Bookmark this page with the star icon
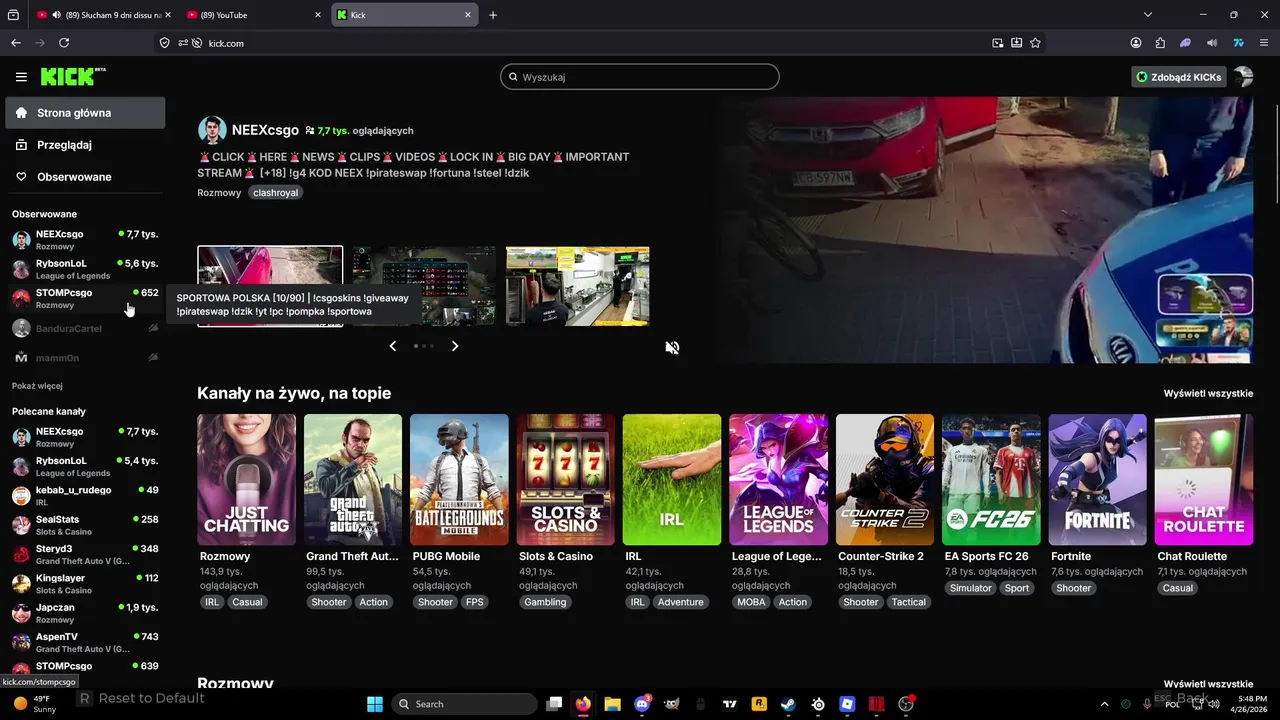The height and width of the screenshot is (720, 1280). (1036, 43)
